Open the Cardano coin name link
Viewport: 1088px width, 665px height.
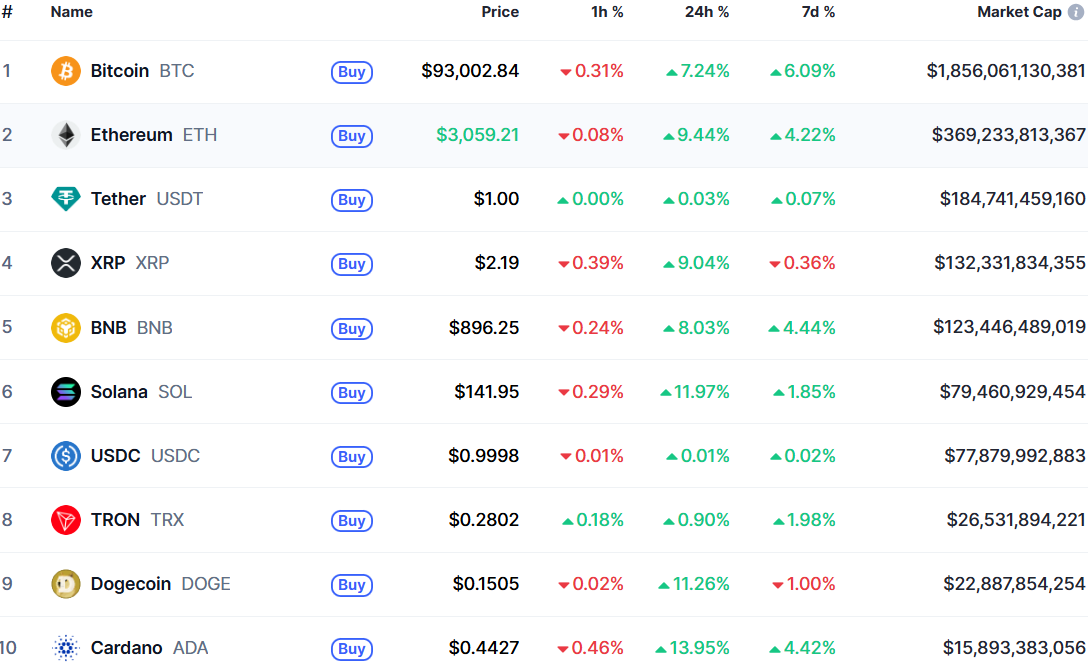tap(126, 648)
